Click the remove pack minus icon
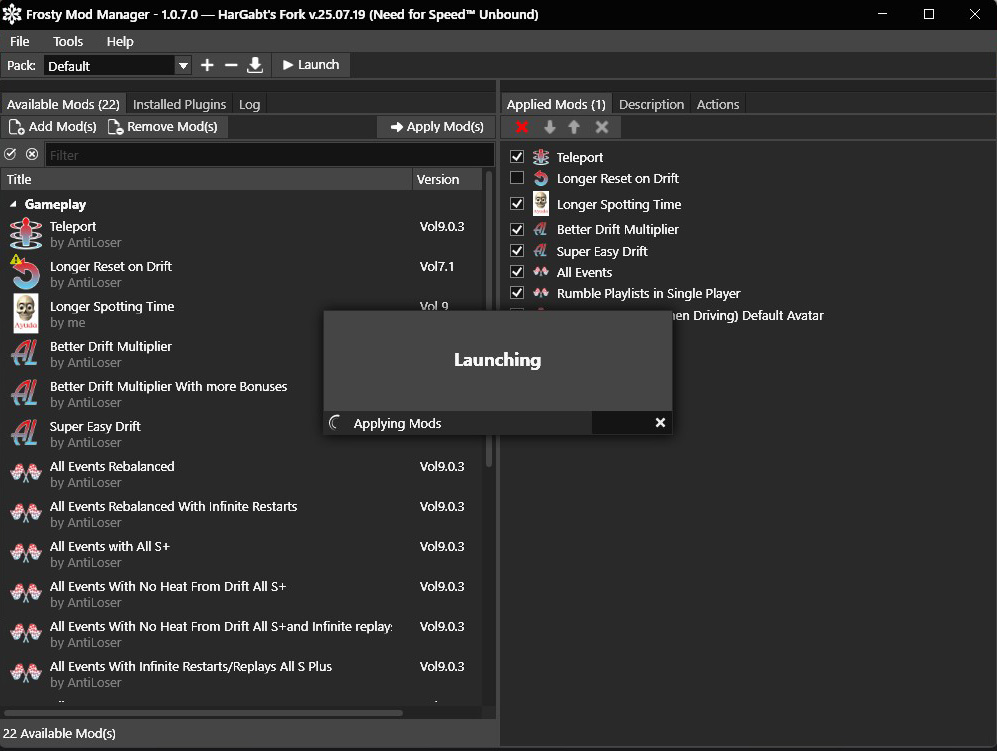997x751 pixels. pos(231,65)
